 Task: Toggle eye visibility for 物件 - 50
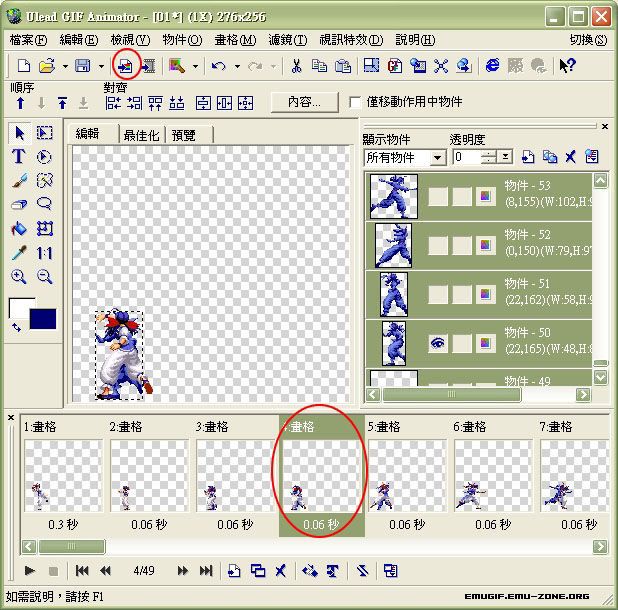(x=437, y=343)
